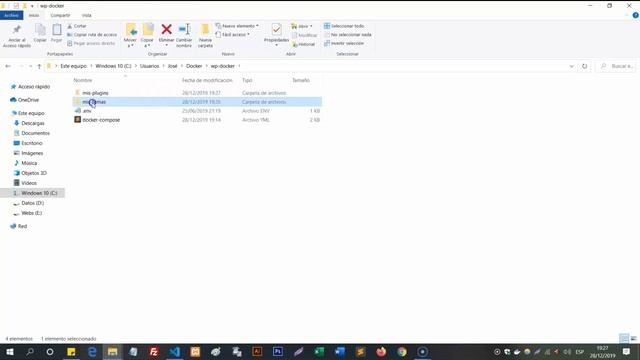Open the Windows Start menu
The height and width of the screenshot is (360, 640).
(10, 352)
